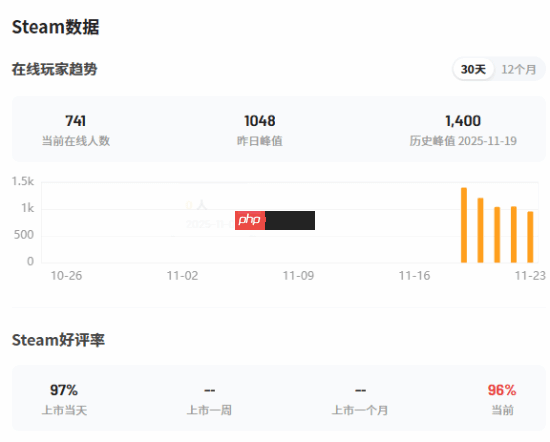Click the current online count 741
Screen dimensions: 550x442
point(75,121)
